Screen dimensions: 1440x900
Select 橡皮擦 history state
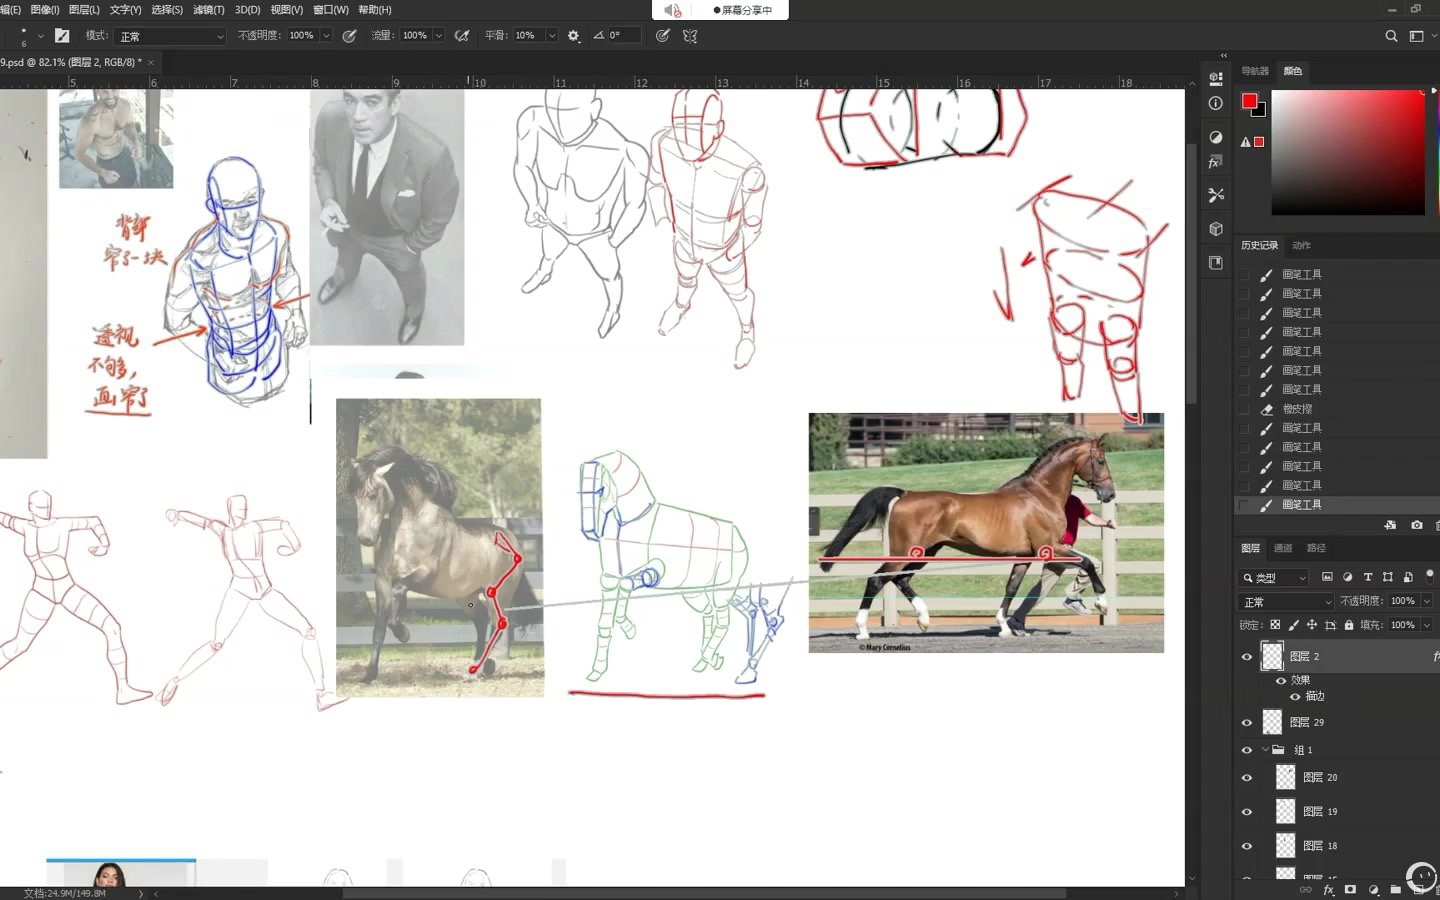1338,409
